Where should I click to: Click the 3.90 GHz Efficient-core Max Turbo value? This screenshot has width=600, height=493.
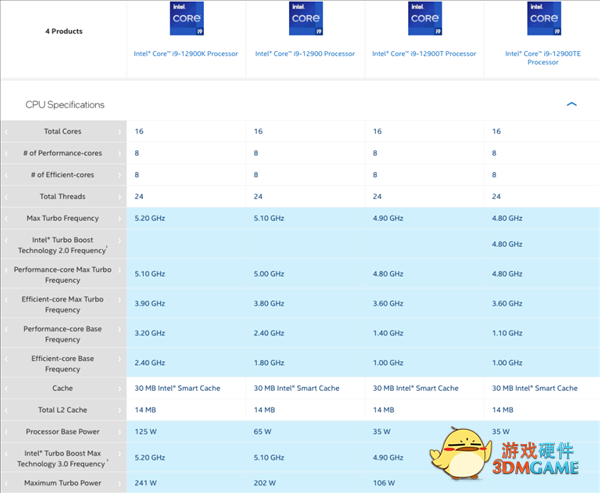[x=150, y=304]
